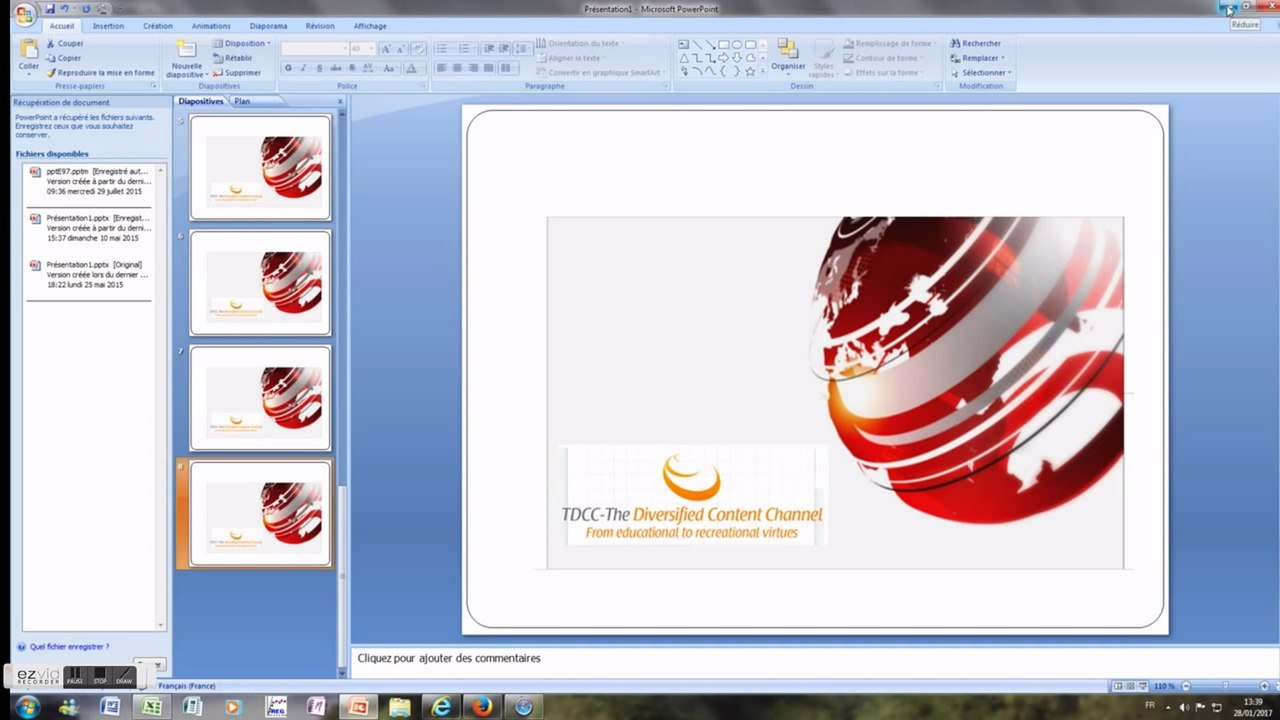Open the Insertion ribbon tab

[x=108, y=26]
